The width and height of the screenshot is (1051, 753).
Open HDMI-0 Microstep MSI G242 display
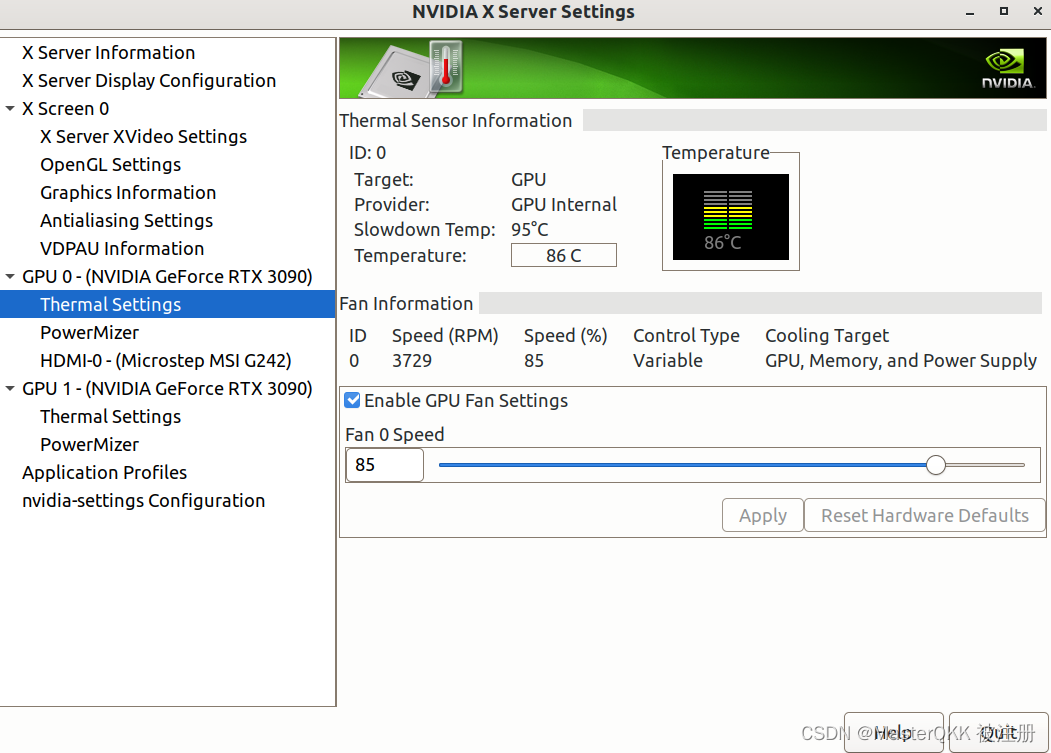pyautogui.click(x=166, y=361)
